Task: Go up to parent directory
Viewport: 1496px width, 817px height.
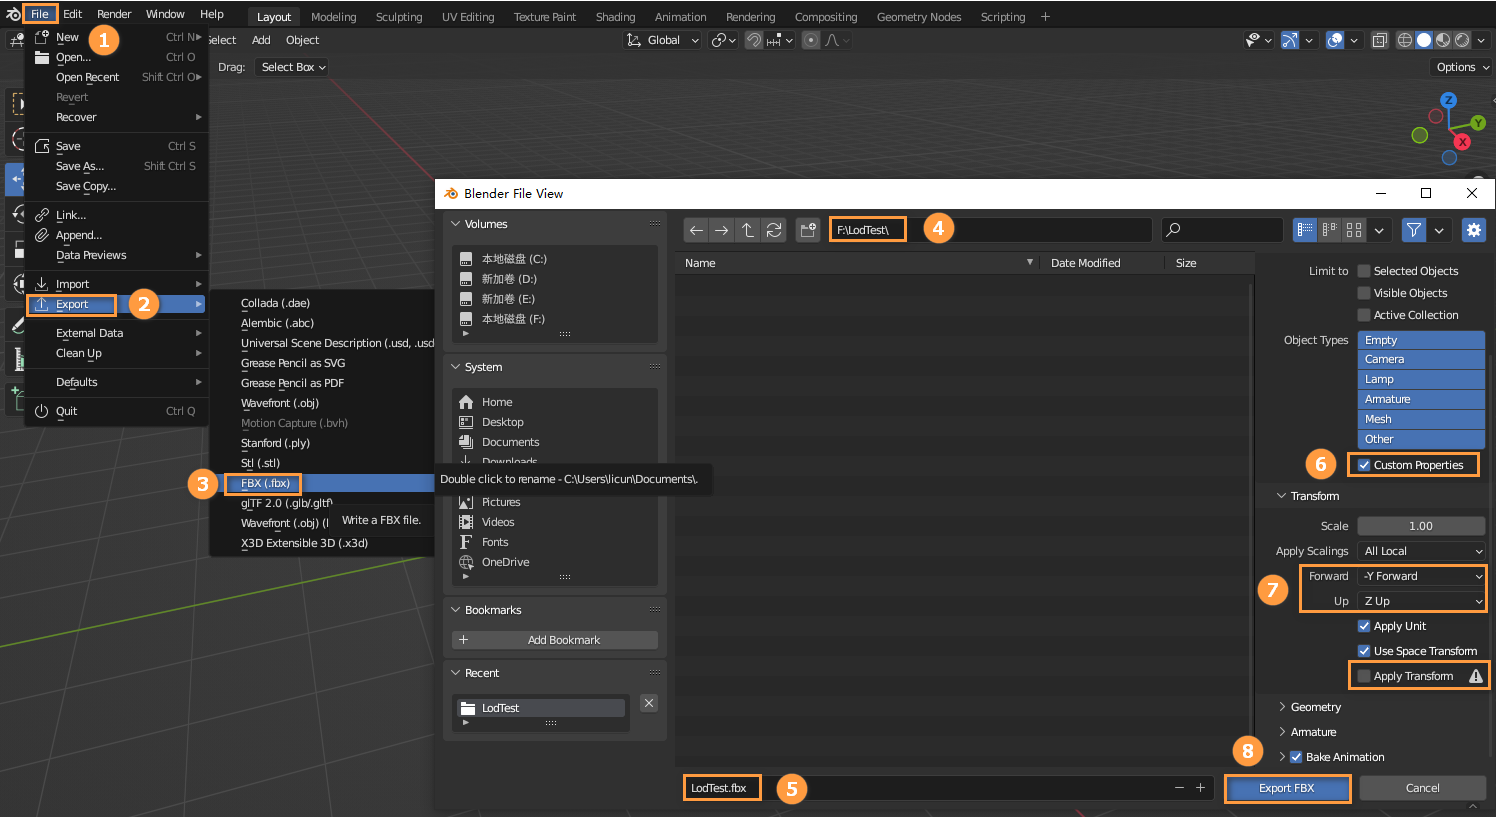Action: pyautogui.click(x=748, y=230)
